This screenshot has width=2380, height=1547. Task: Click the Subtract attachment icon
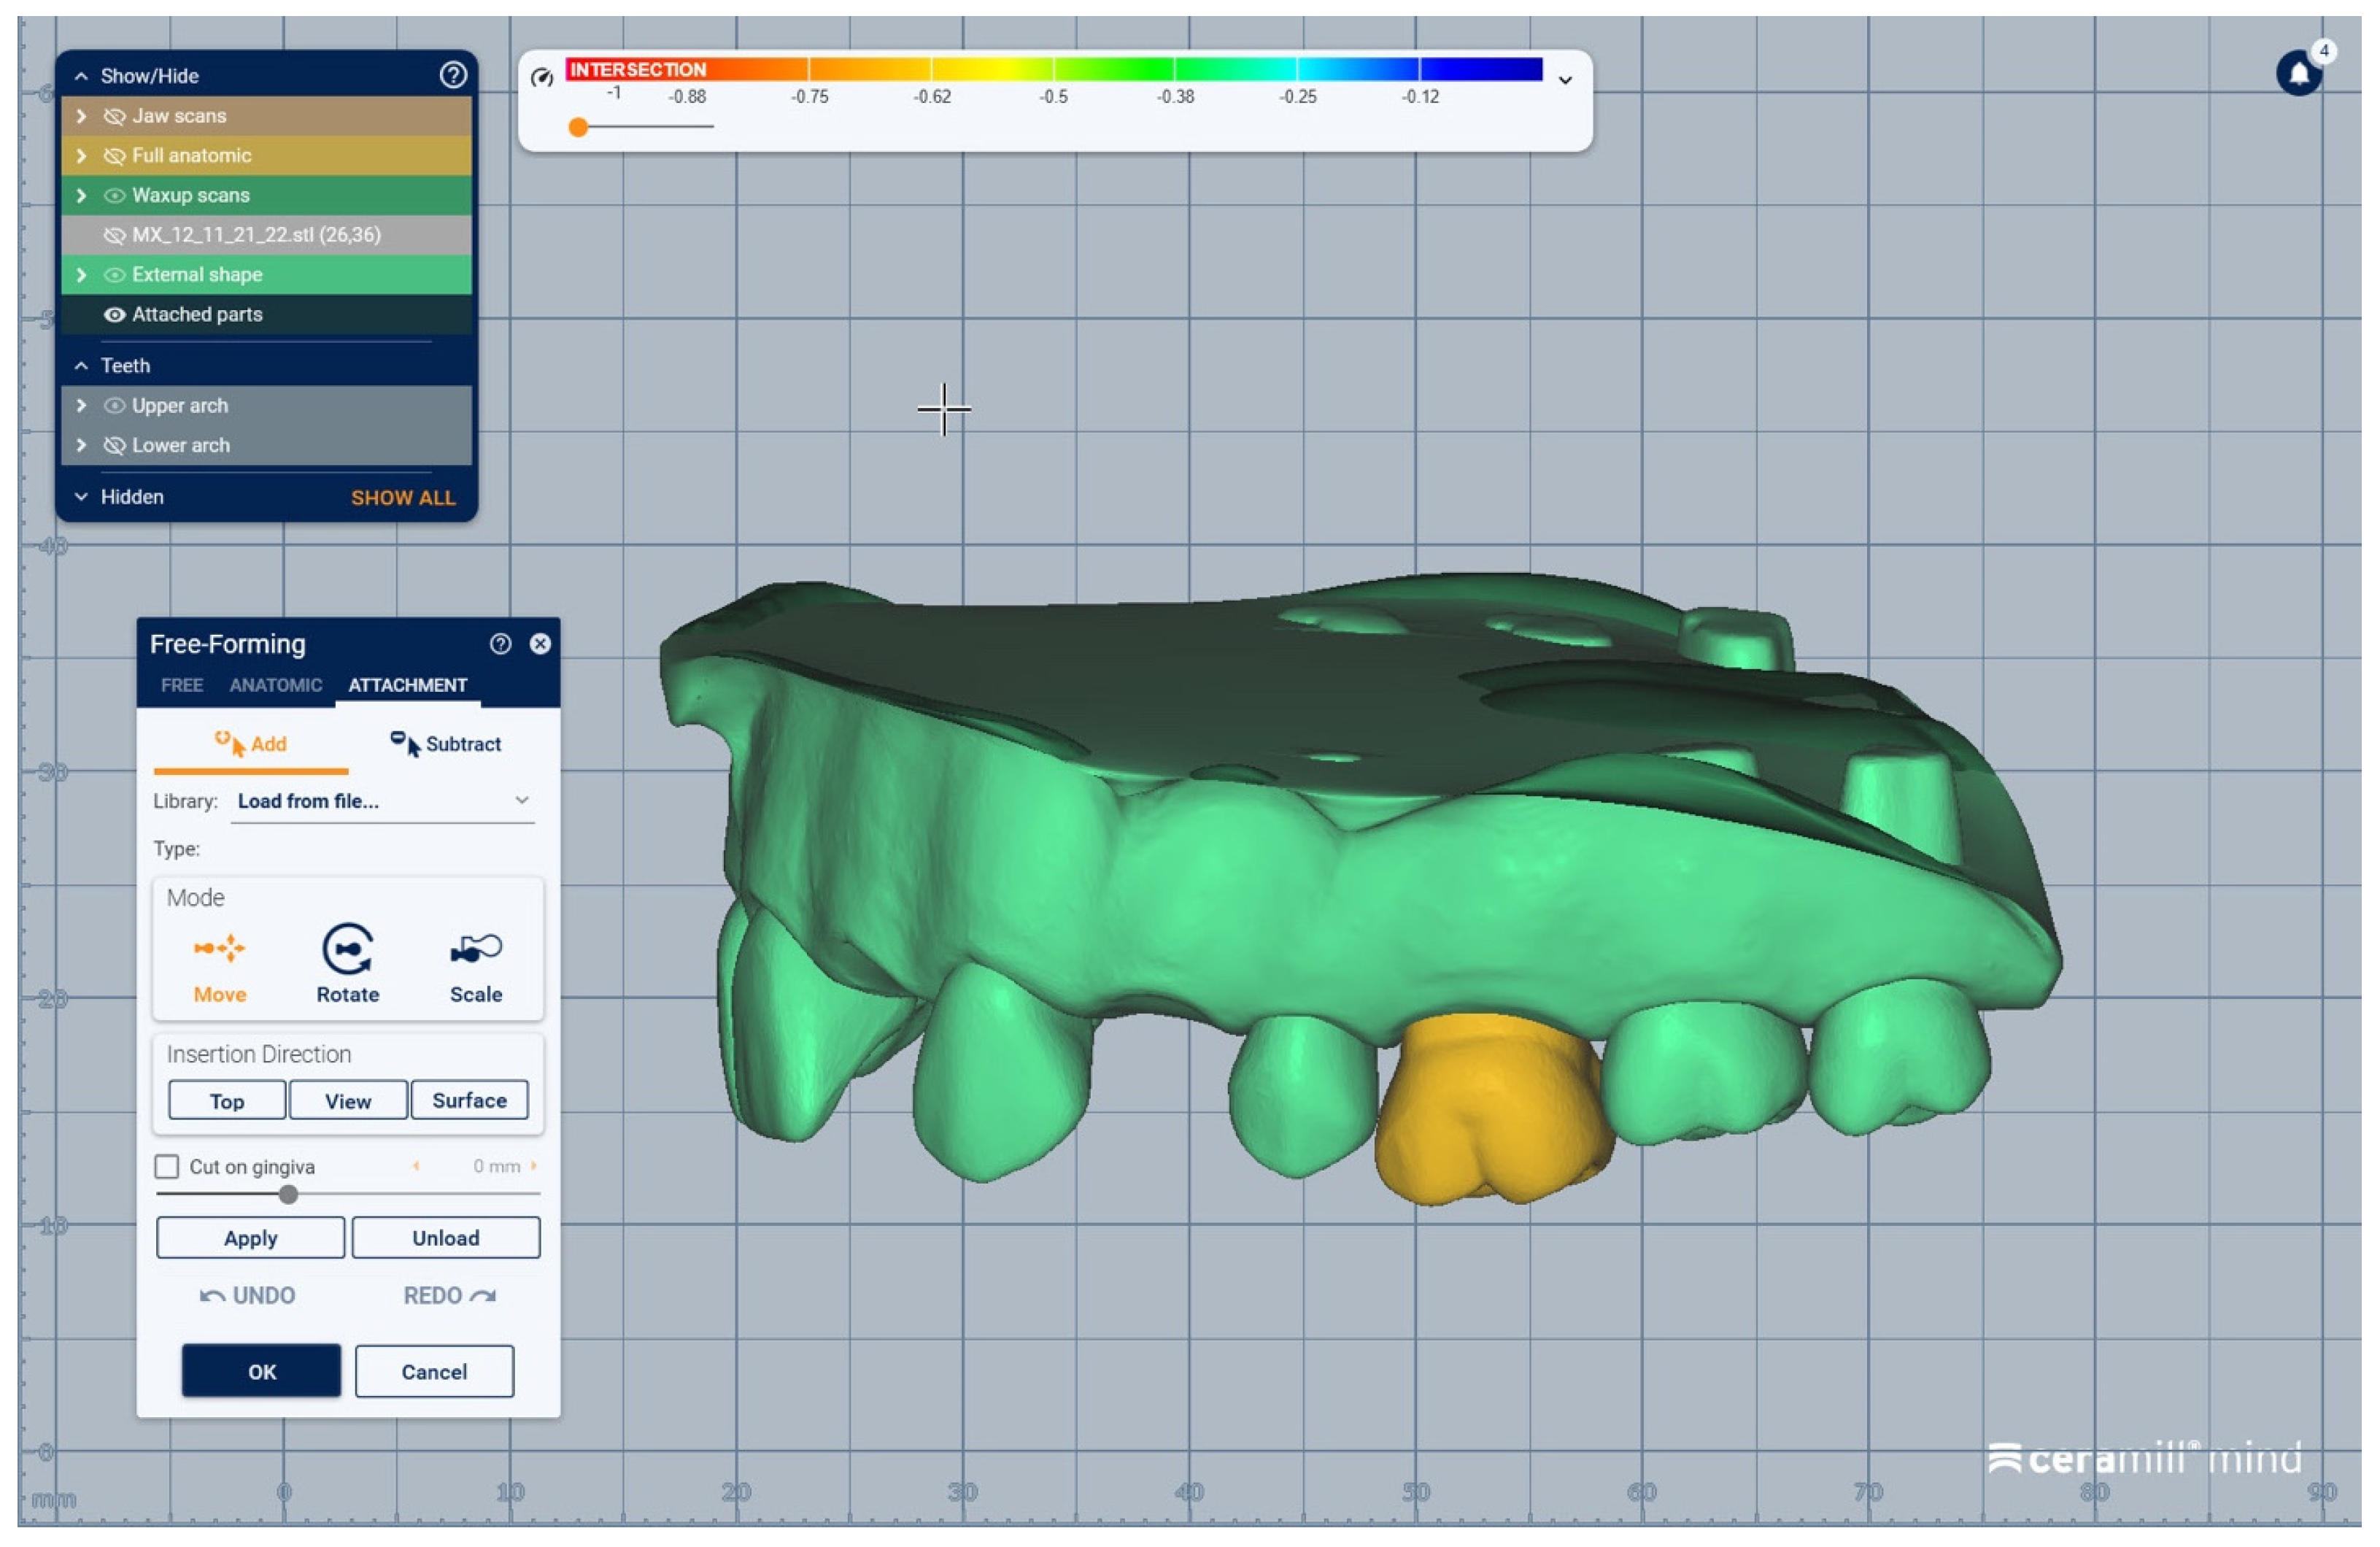(404, 744)
